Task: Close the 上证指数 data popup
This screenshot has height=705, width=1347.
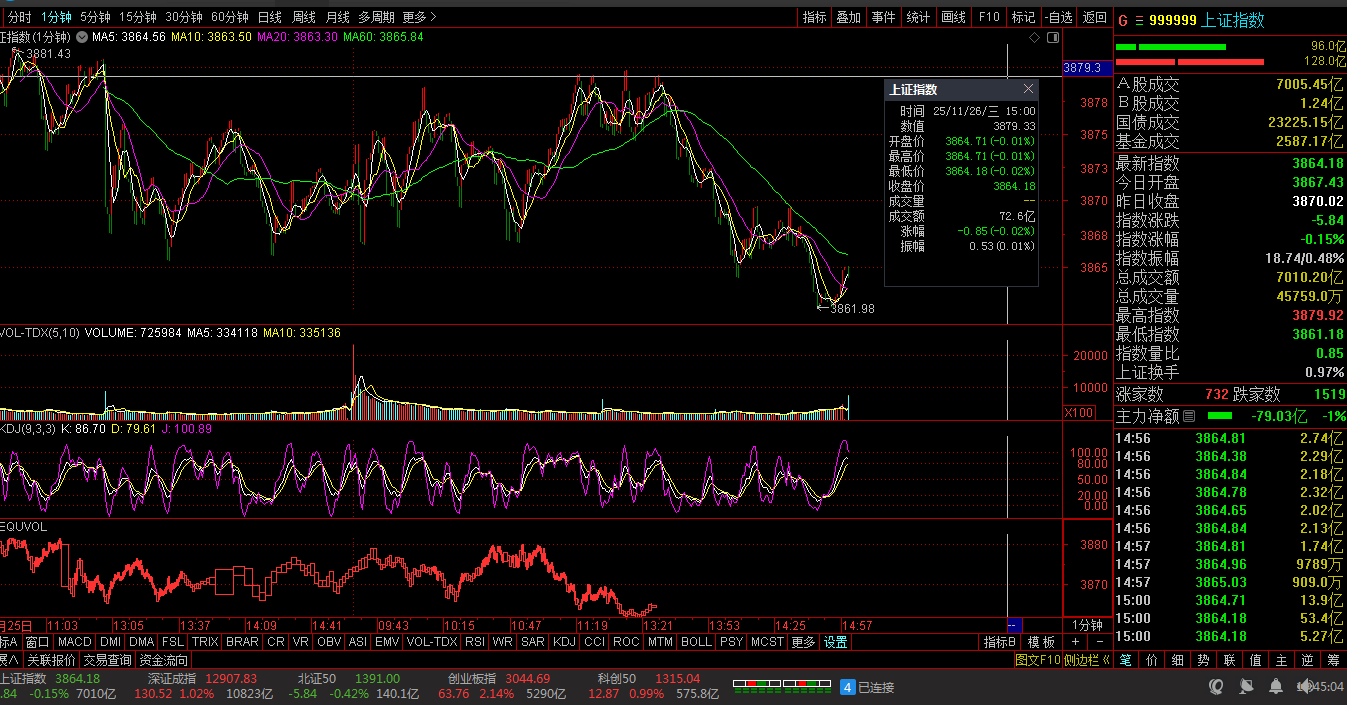Action: (1028, 89)
